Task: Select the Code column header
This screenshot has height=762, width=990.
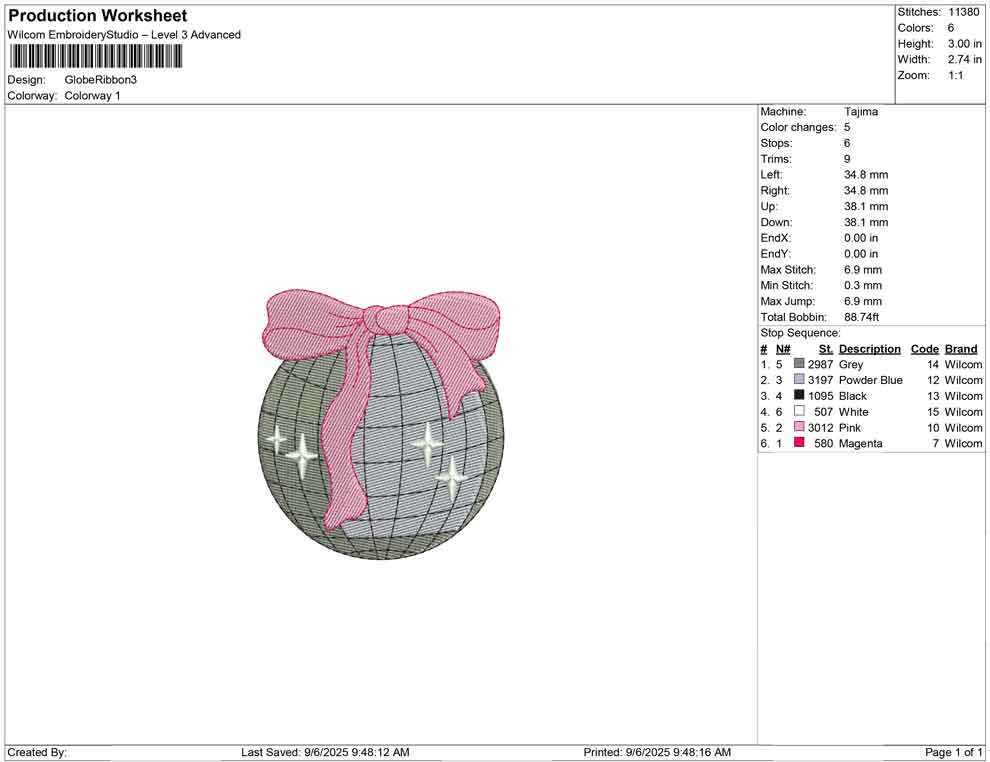Action: coord(924,349)
